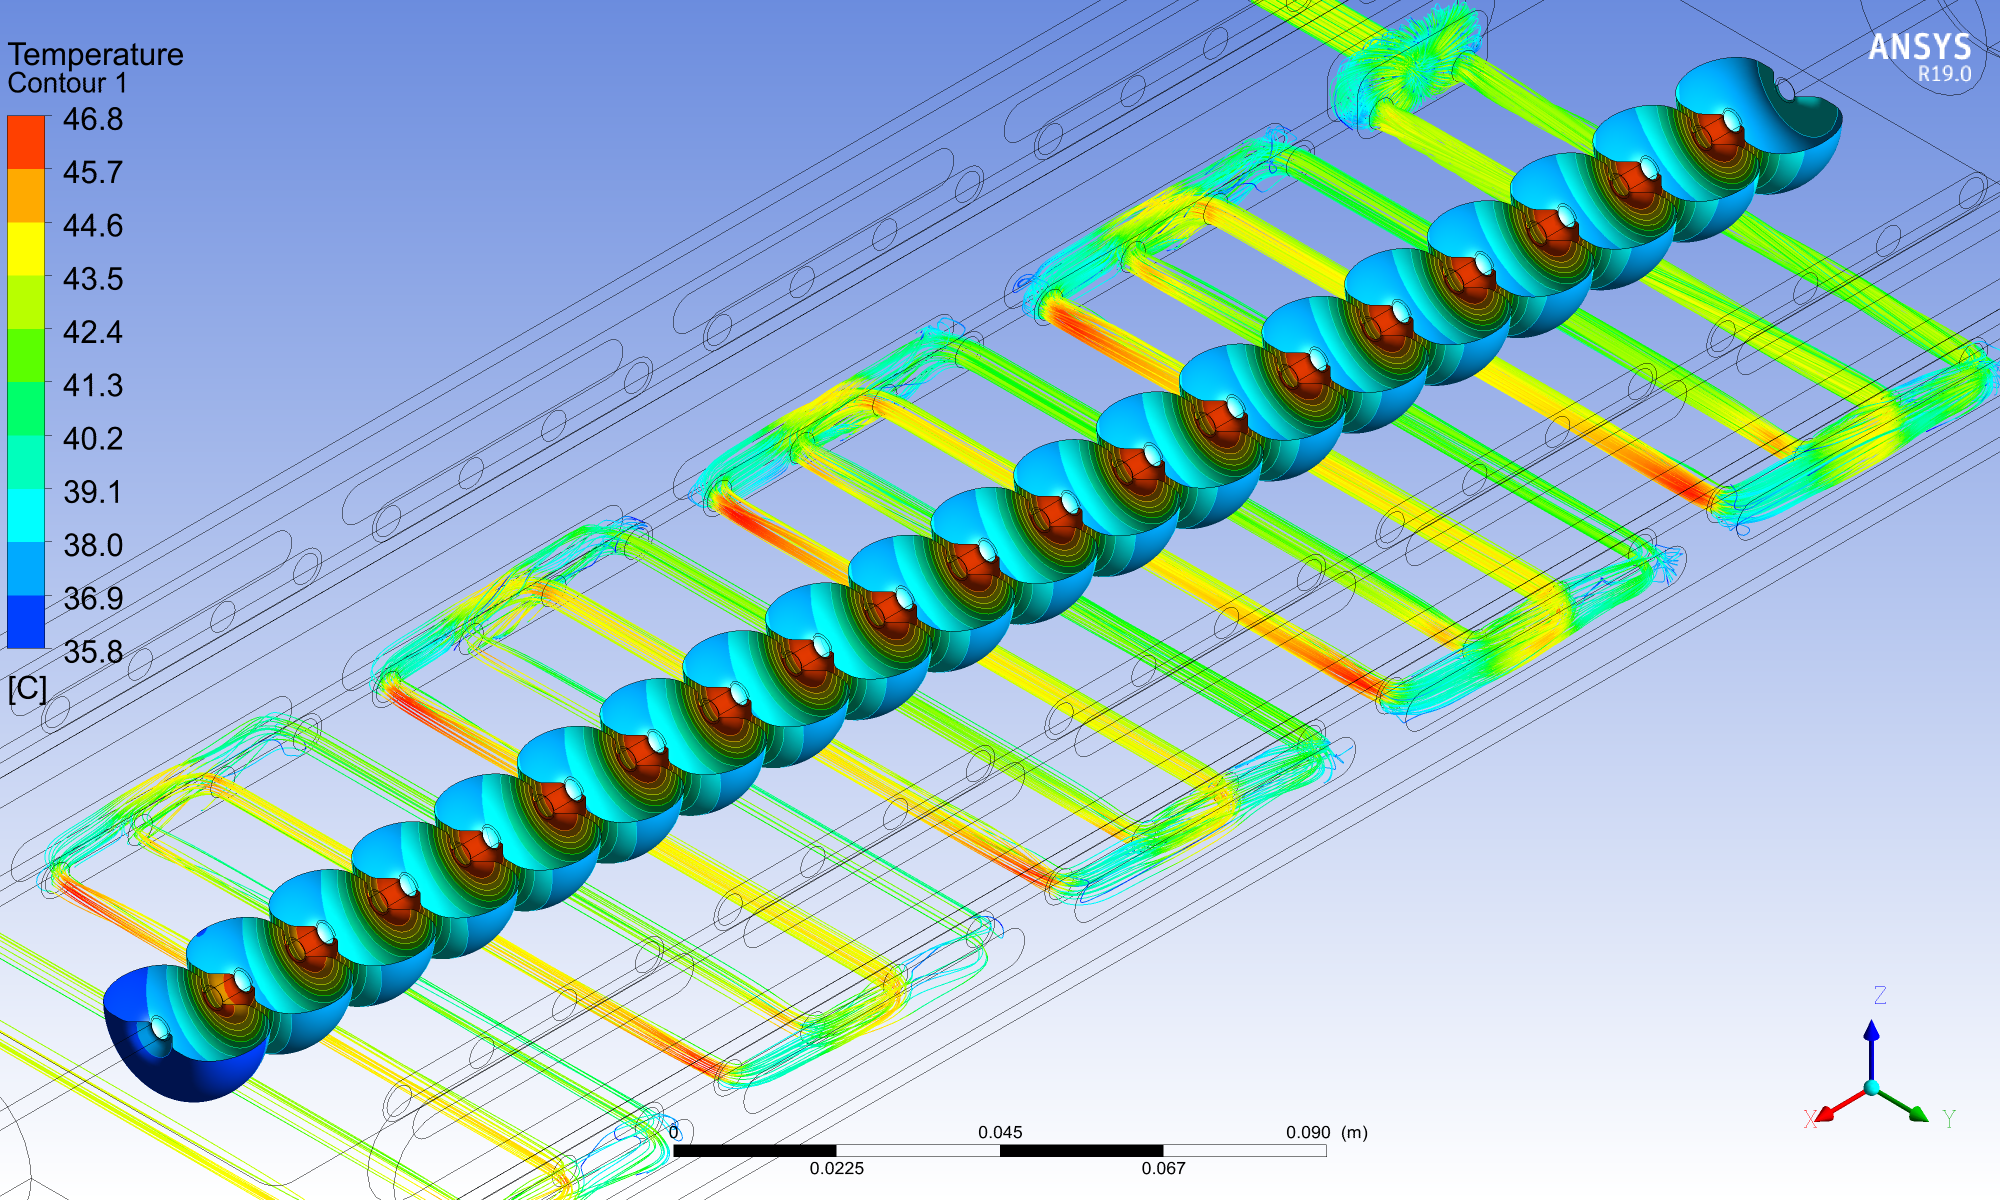This screenshot has height=1200, width=2000.
Task: Pick the lime legend band between 42.4 and 43.5
Action: coord(26,302)
